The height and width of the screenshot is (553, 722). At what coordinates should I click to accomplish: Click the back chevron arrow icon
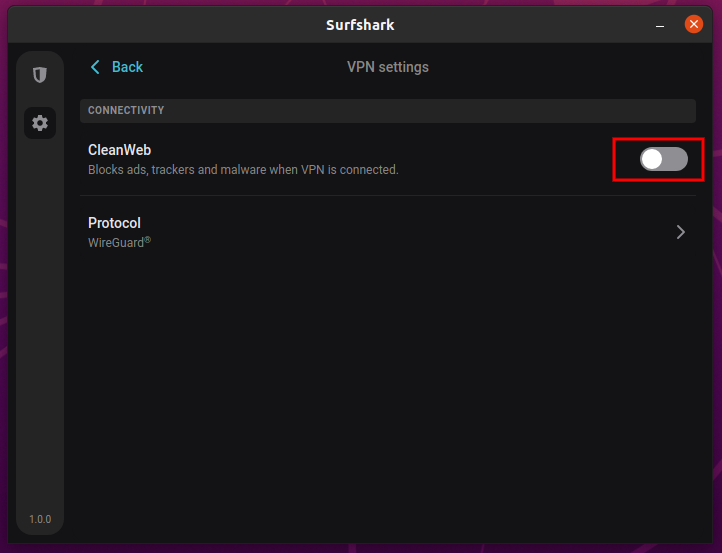pyautogui.click(x=95, y=67)
